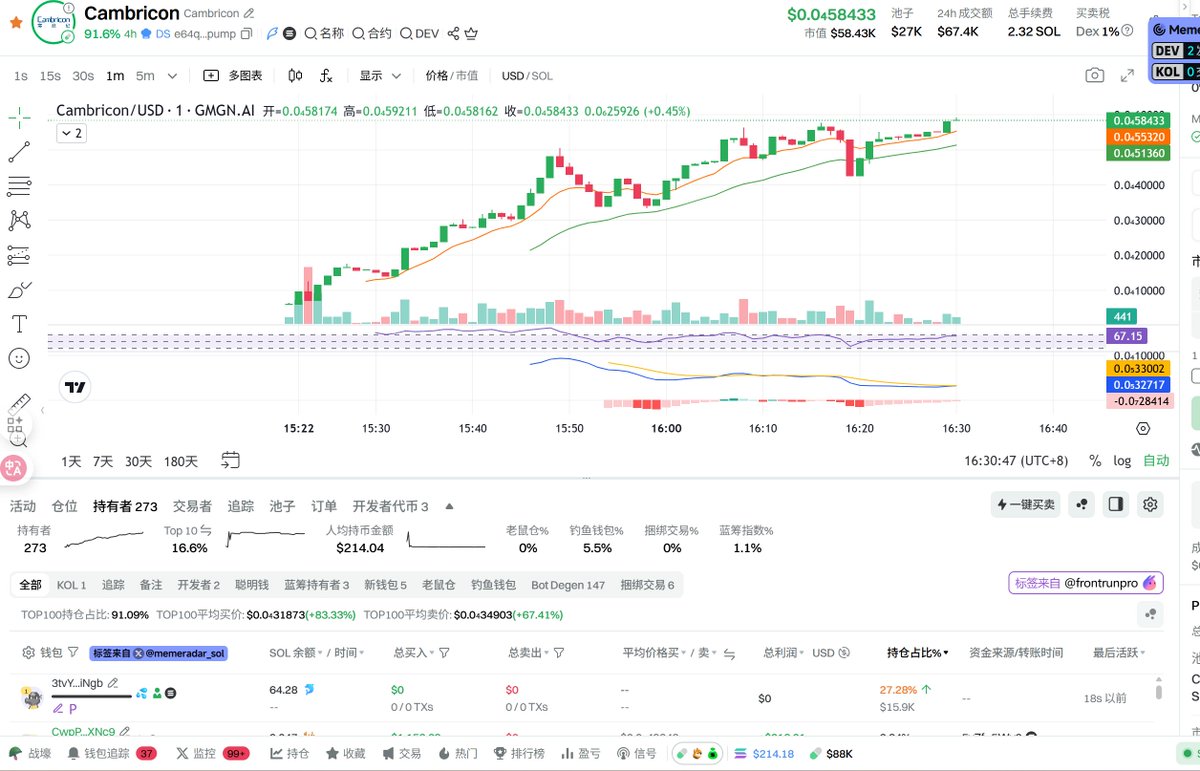Select the Fibonacci retracement tool
The image size is (1200, 771).
point(19,186)
